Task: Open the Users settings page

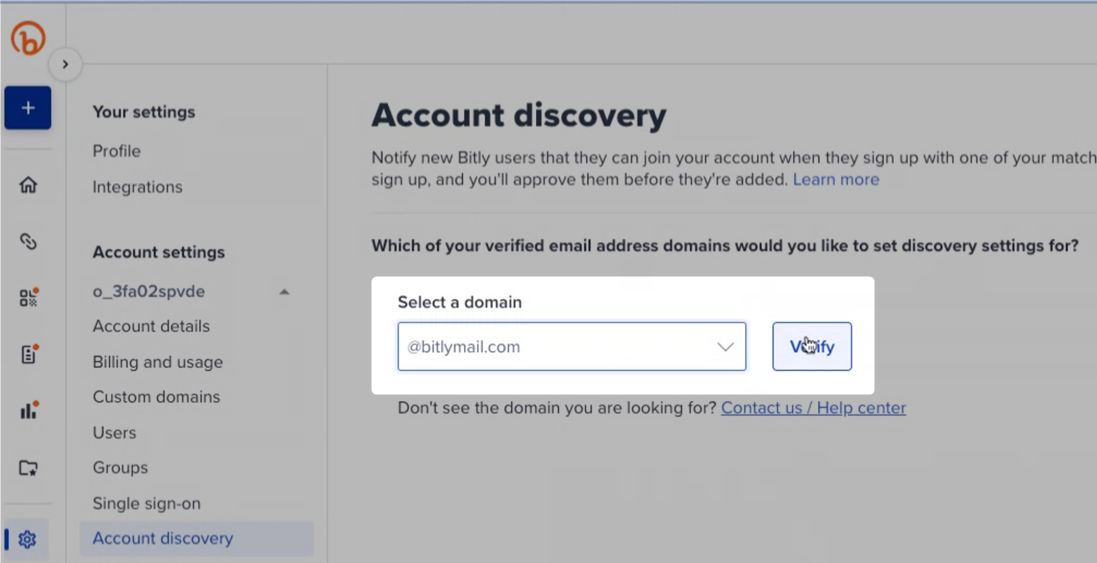Action: coord(115,432)
